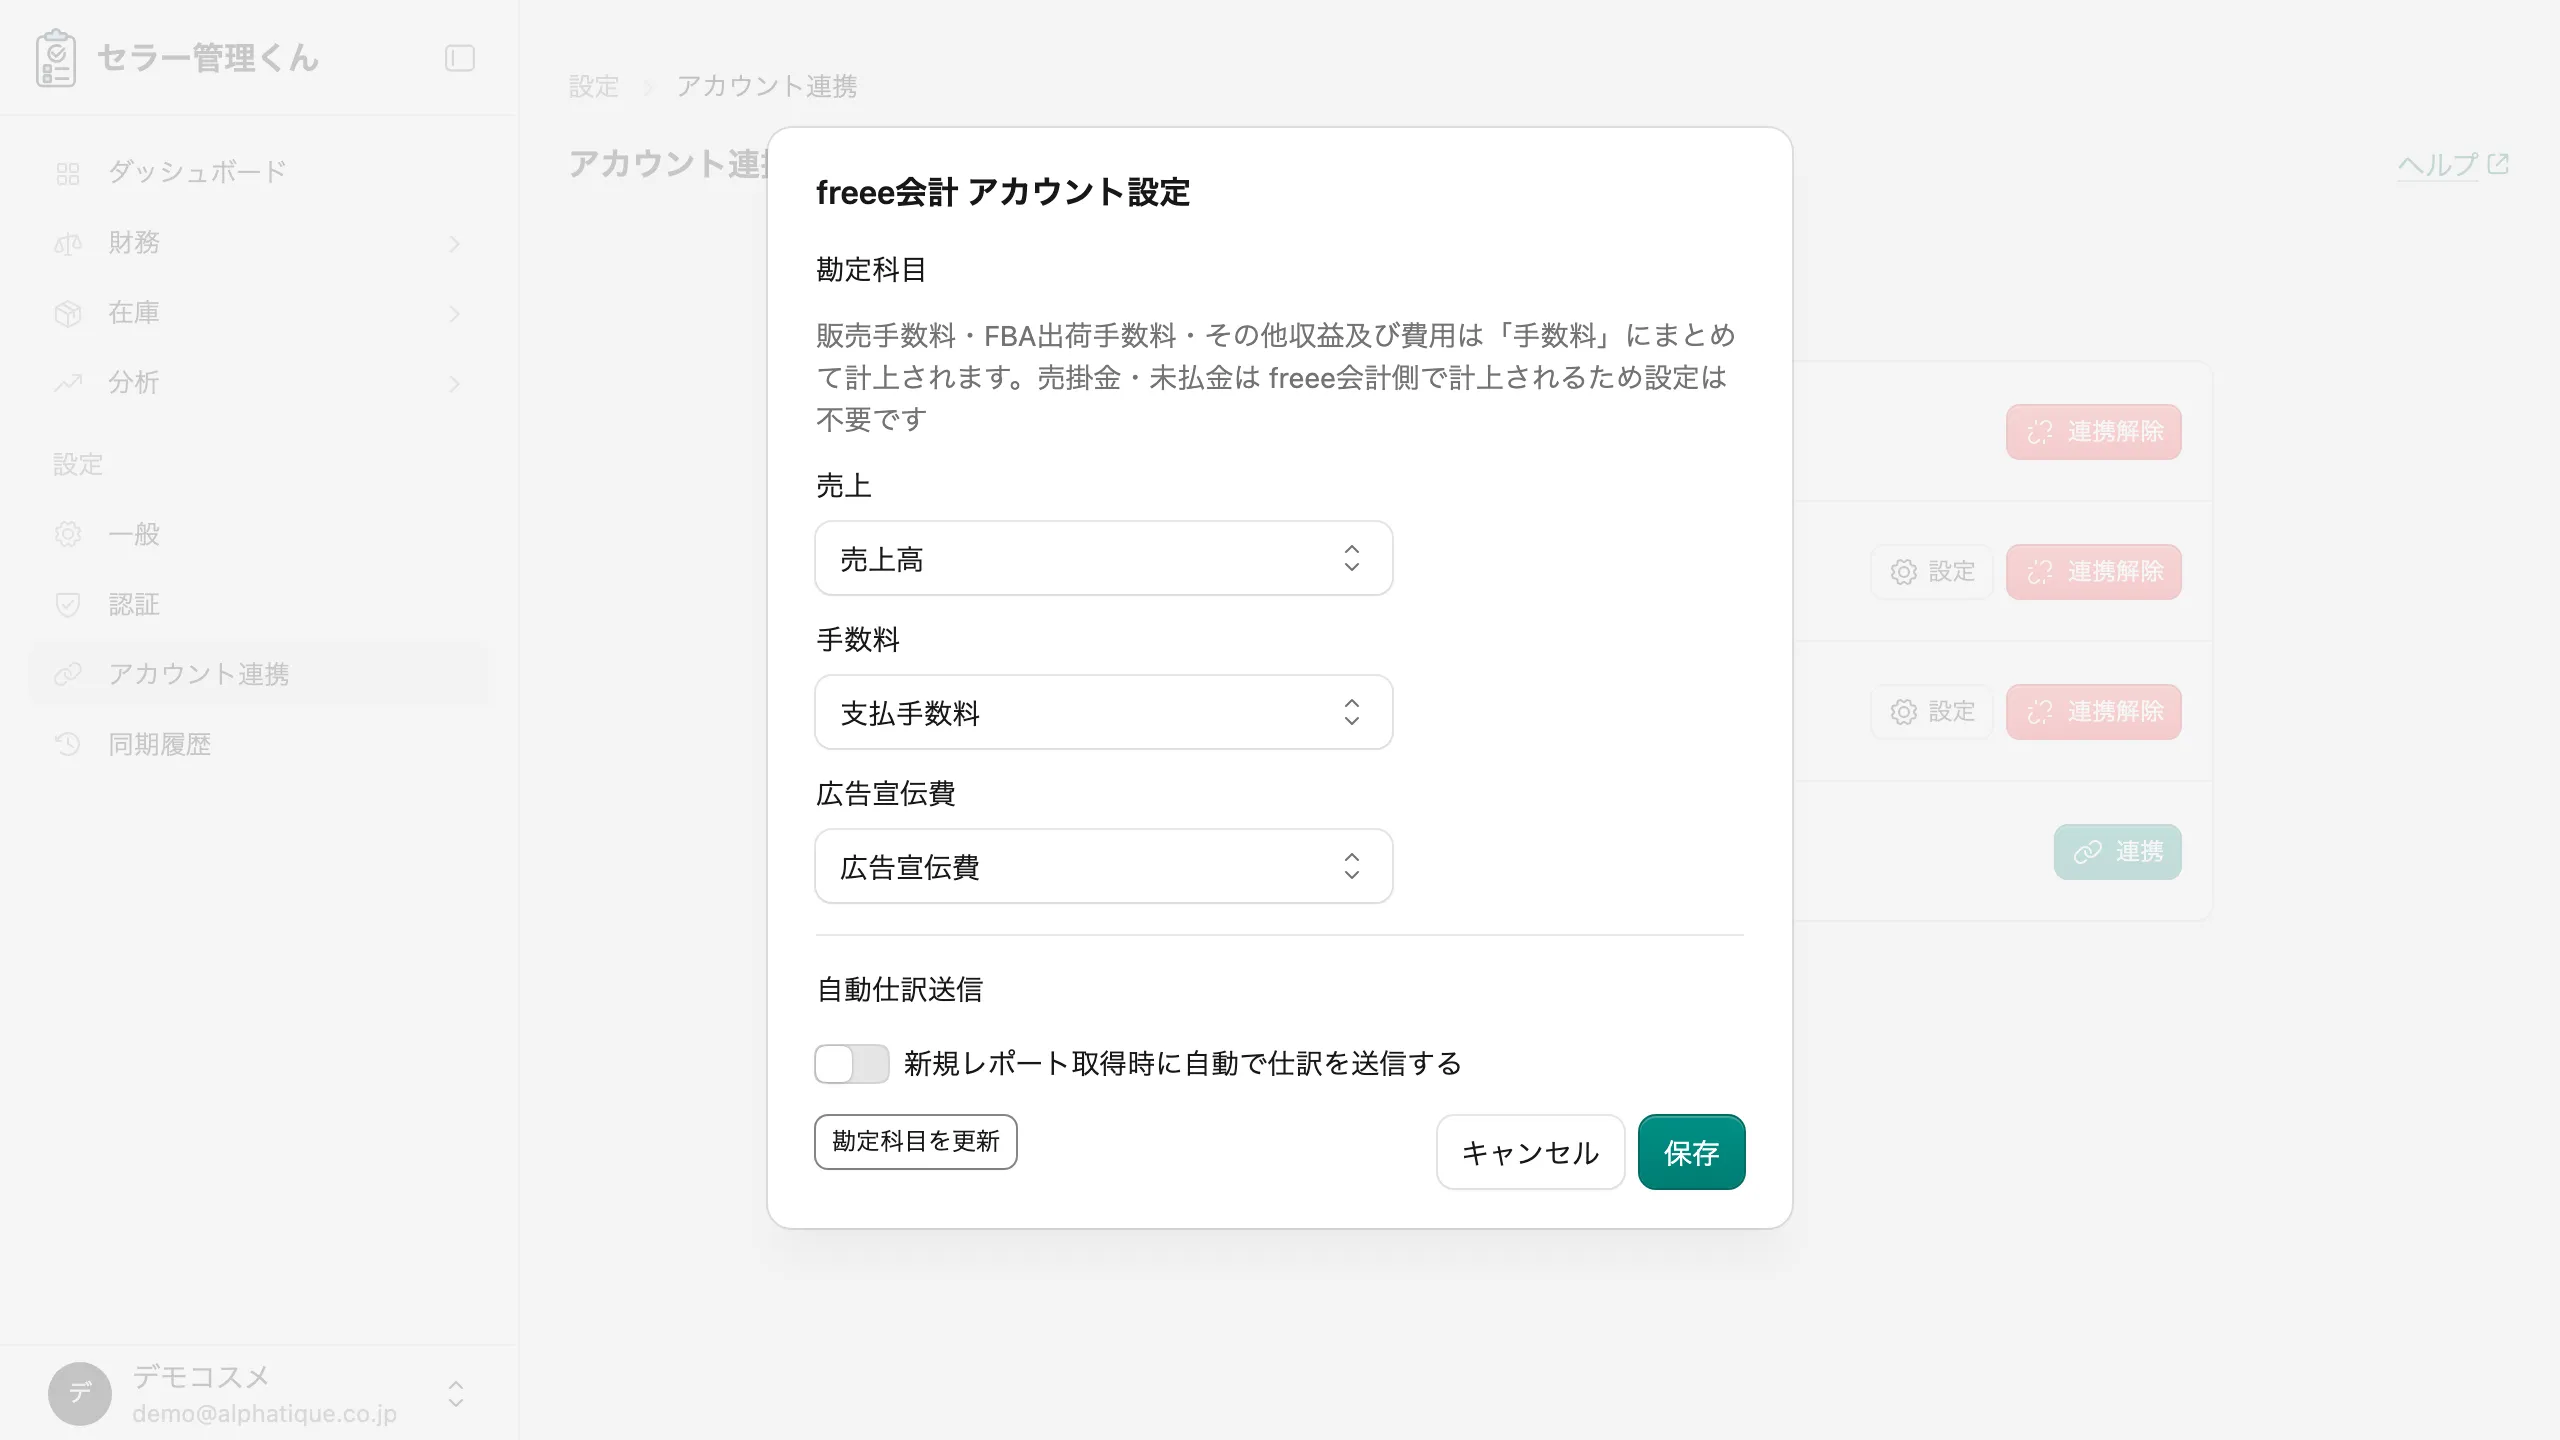Click the ヘルプ external link icon
The width and height of the screenshot is (2560, 1440).
(x=2498, y=164)
